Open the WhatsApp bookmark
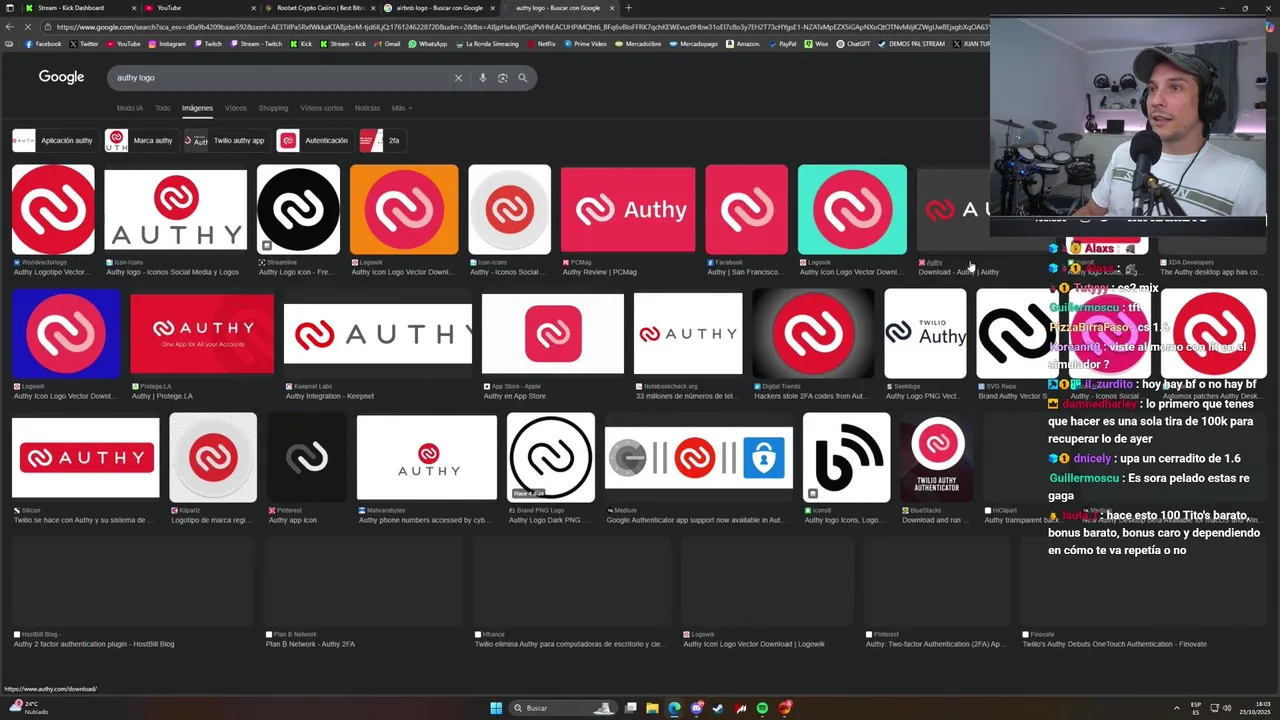1280x720 pixels. 428,44
